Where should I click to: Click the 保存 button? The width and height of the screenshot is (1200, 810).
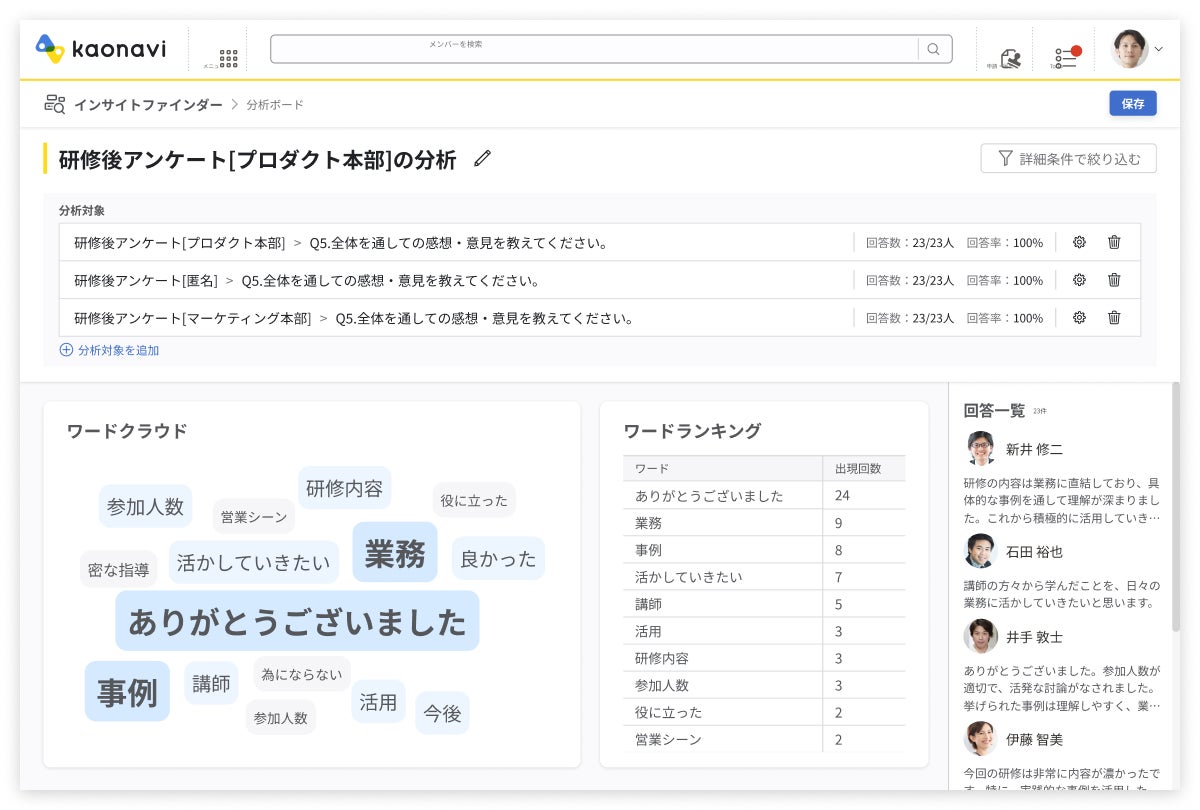point(1133,103)
